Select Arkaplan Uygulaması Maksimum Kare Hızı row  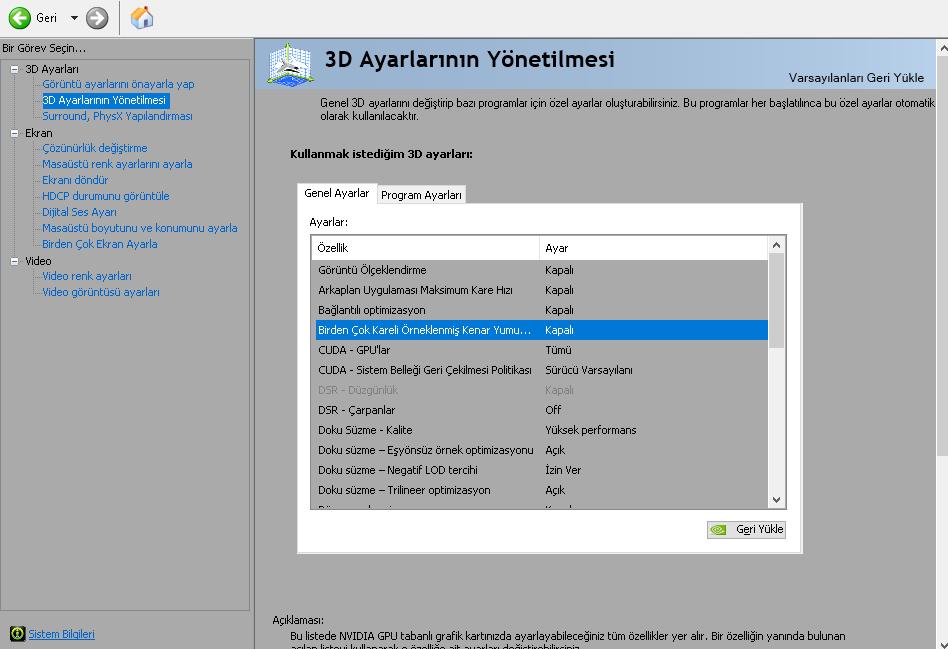[540, 290]
